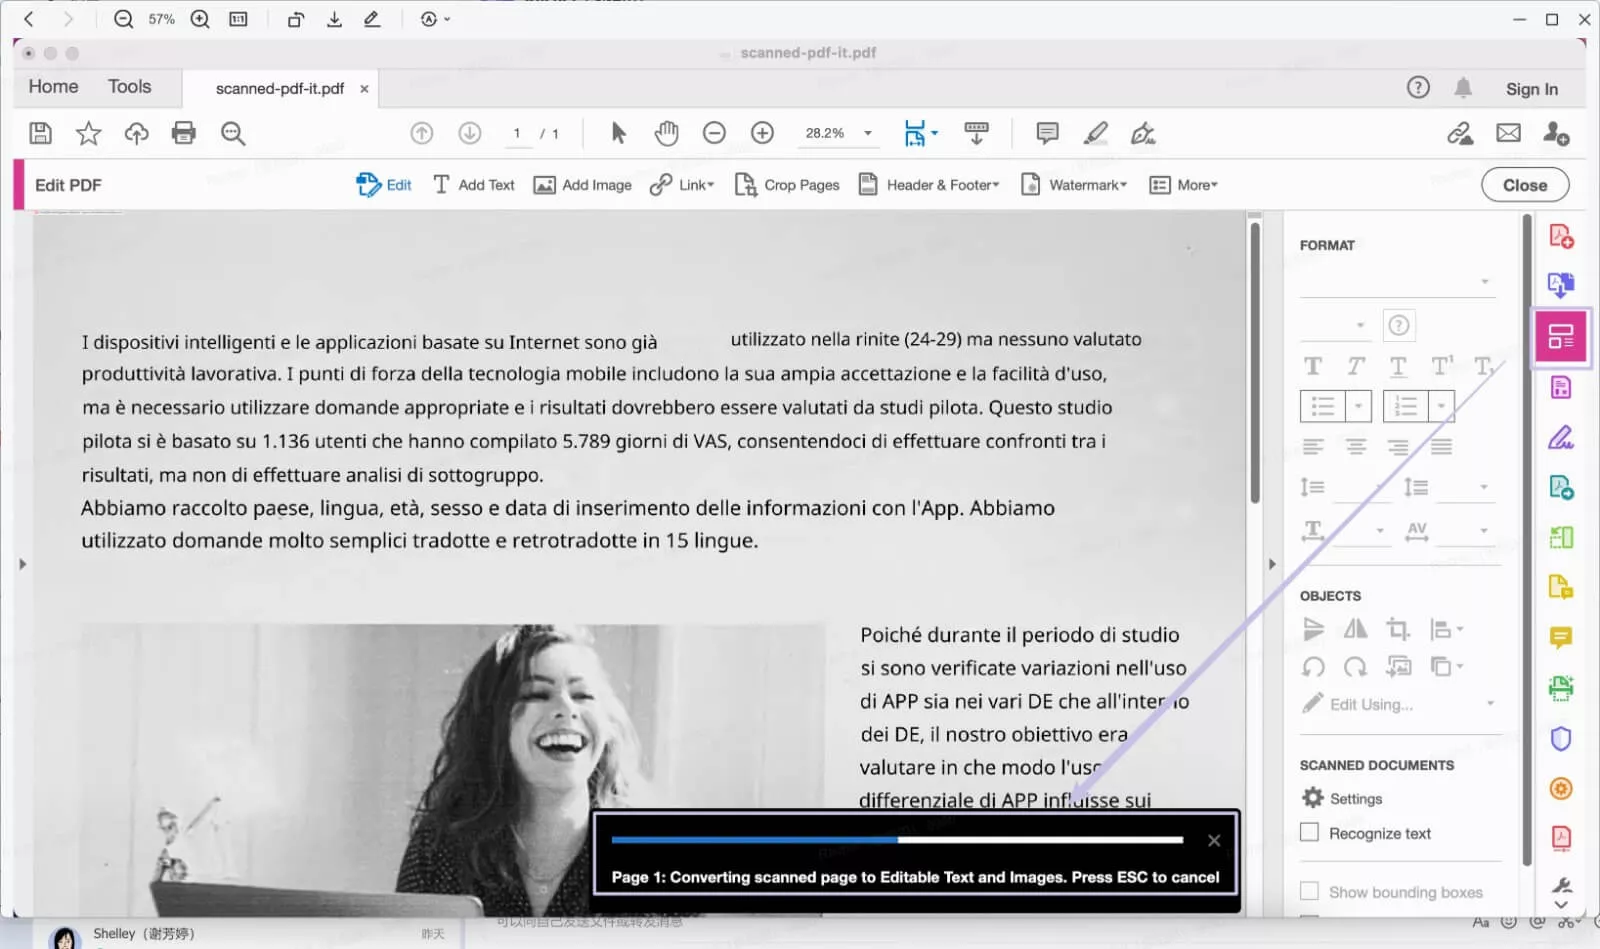Click the Comment bubble icon in the toolbar
The image size is (1600, 949).
point(1046,132)
